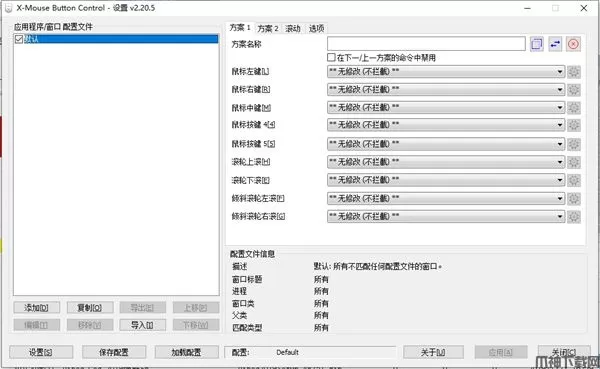This screenshot has width=600, height=369.
Task: Click description text 默认: 所有不匹配任何配置文件的窗口
Action: point(378,266)
